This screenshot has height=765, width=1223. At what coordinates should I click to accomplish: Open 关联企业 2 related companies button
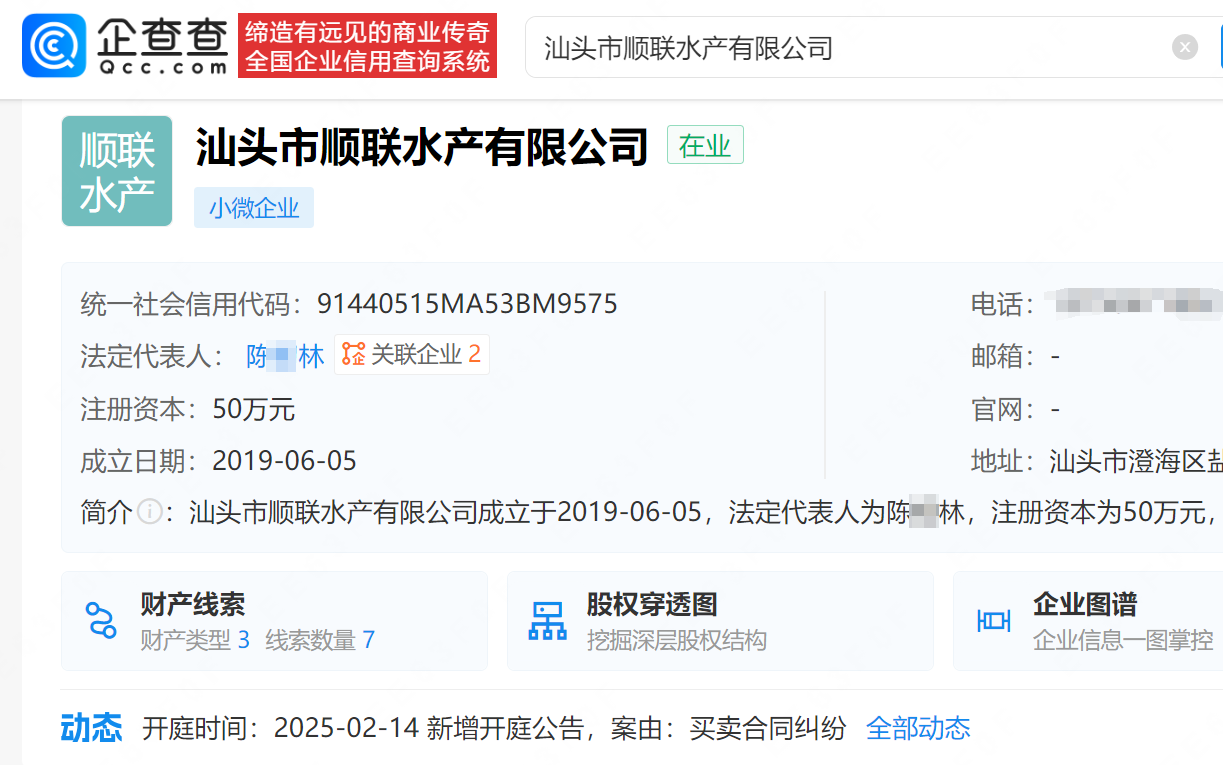411,354
